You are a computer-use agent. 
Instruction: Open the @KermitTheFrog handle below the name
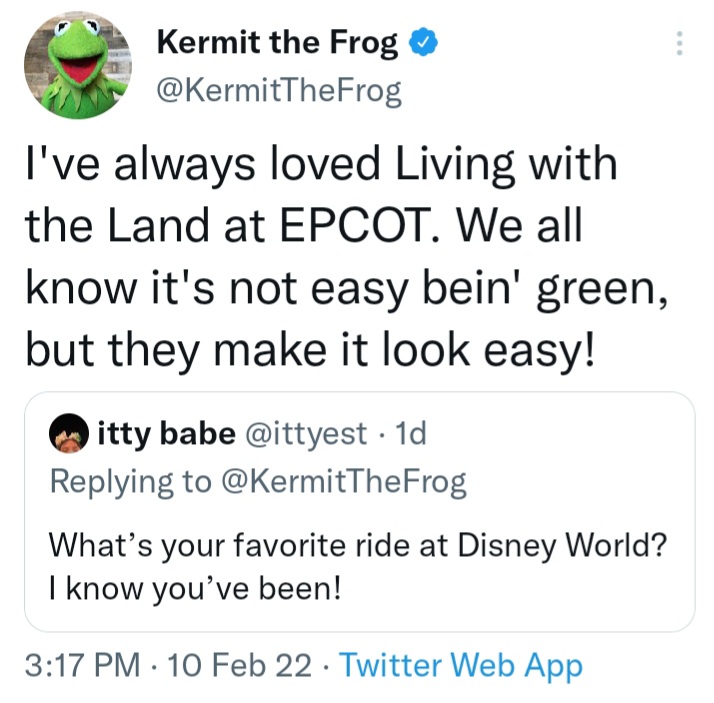pyautogui.click(x=279, y=92)
